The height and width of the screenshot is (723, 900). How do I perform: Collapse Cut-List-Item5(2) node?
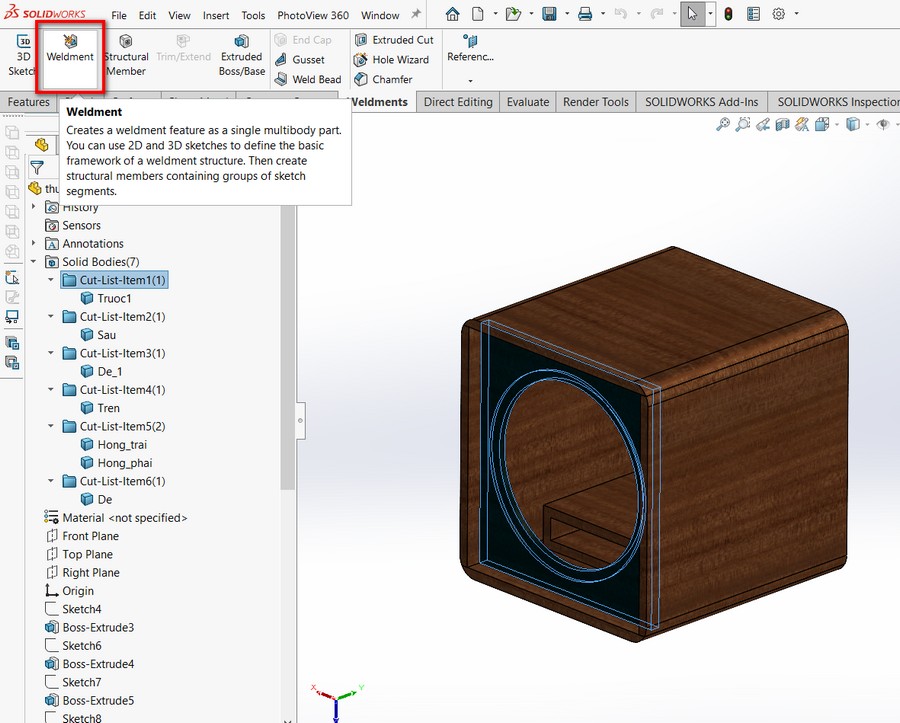pyautogui.click(x=51, y=426)
